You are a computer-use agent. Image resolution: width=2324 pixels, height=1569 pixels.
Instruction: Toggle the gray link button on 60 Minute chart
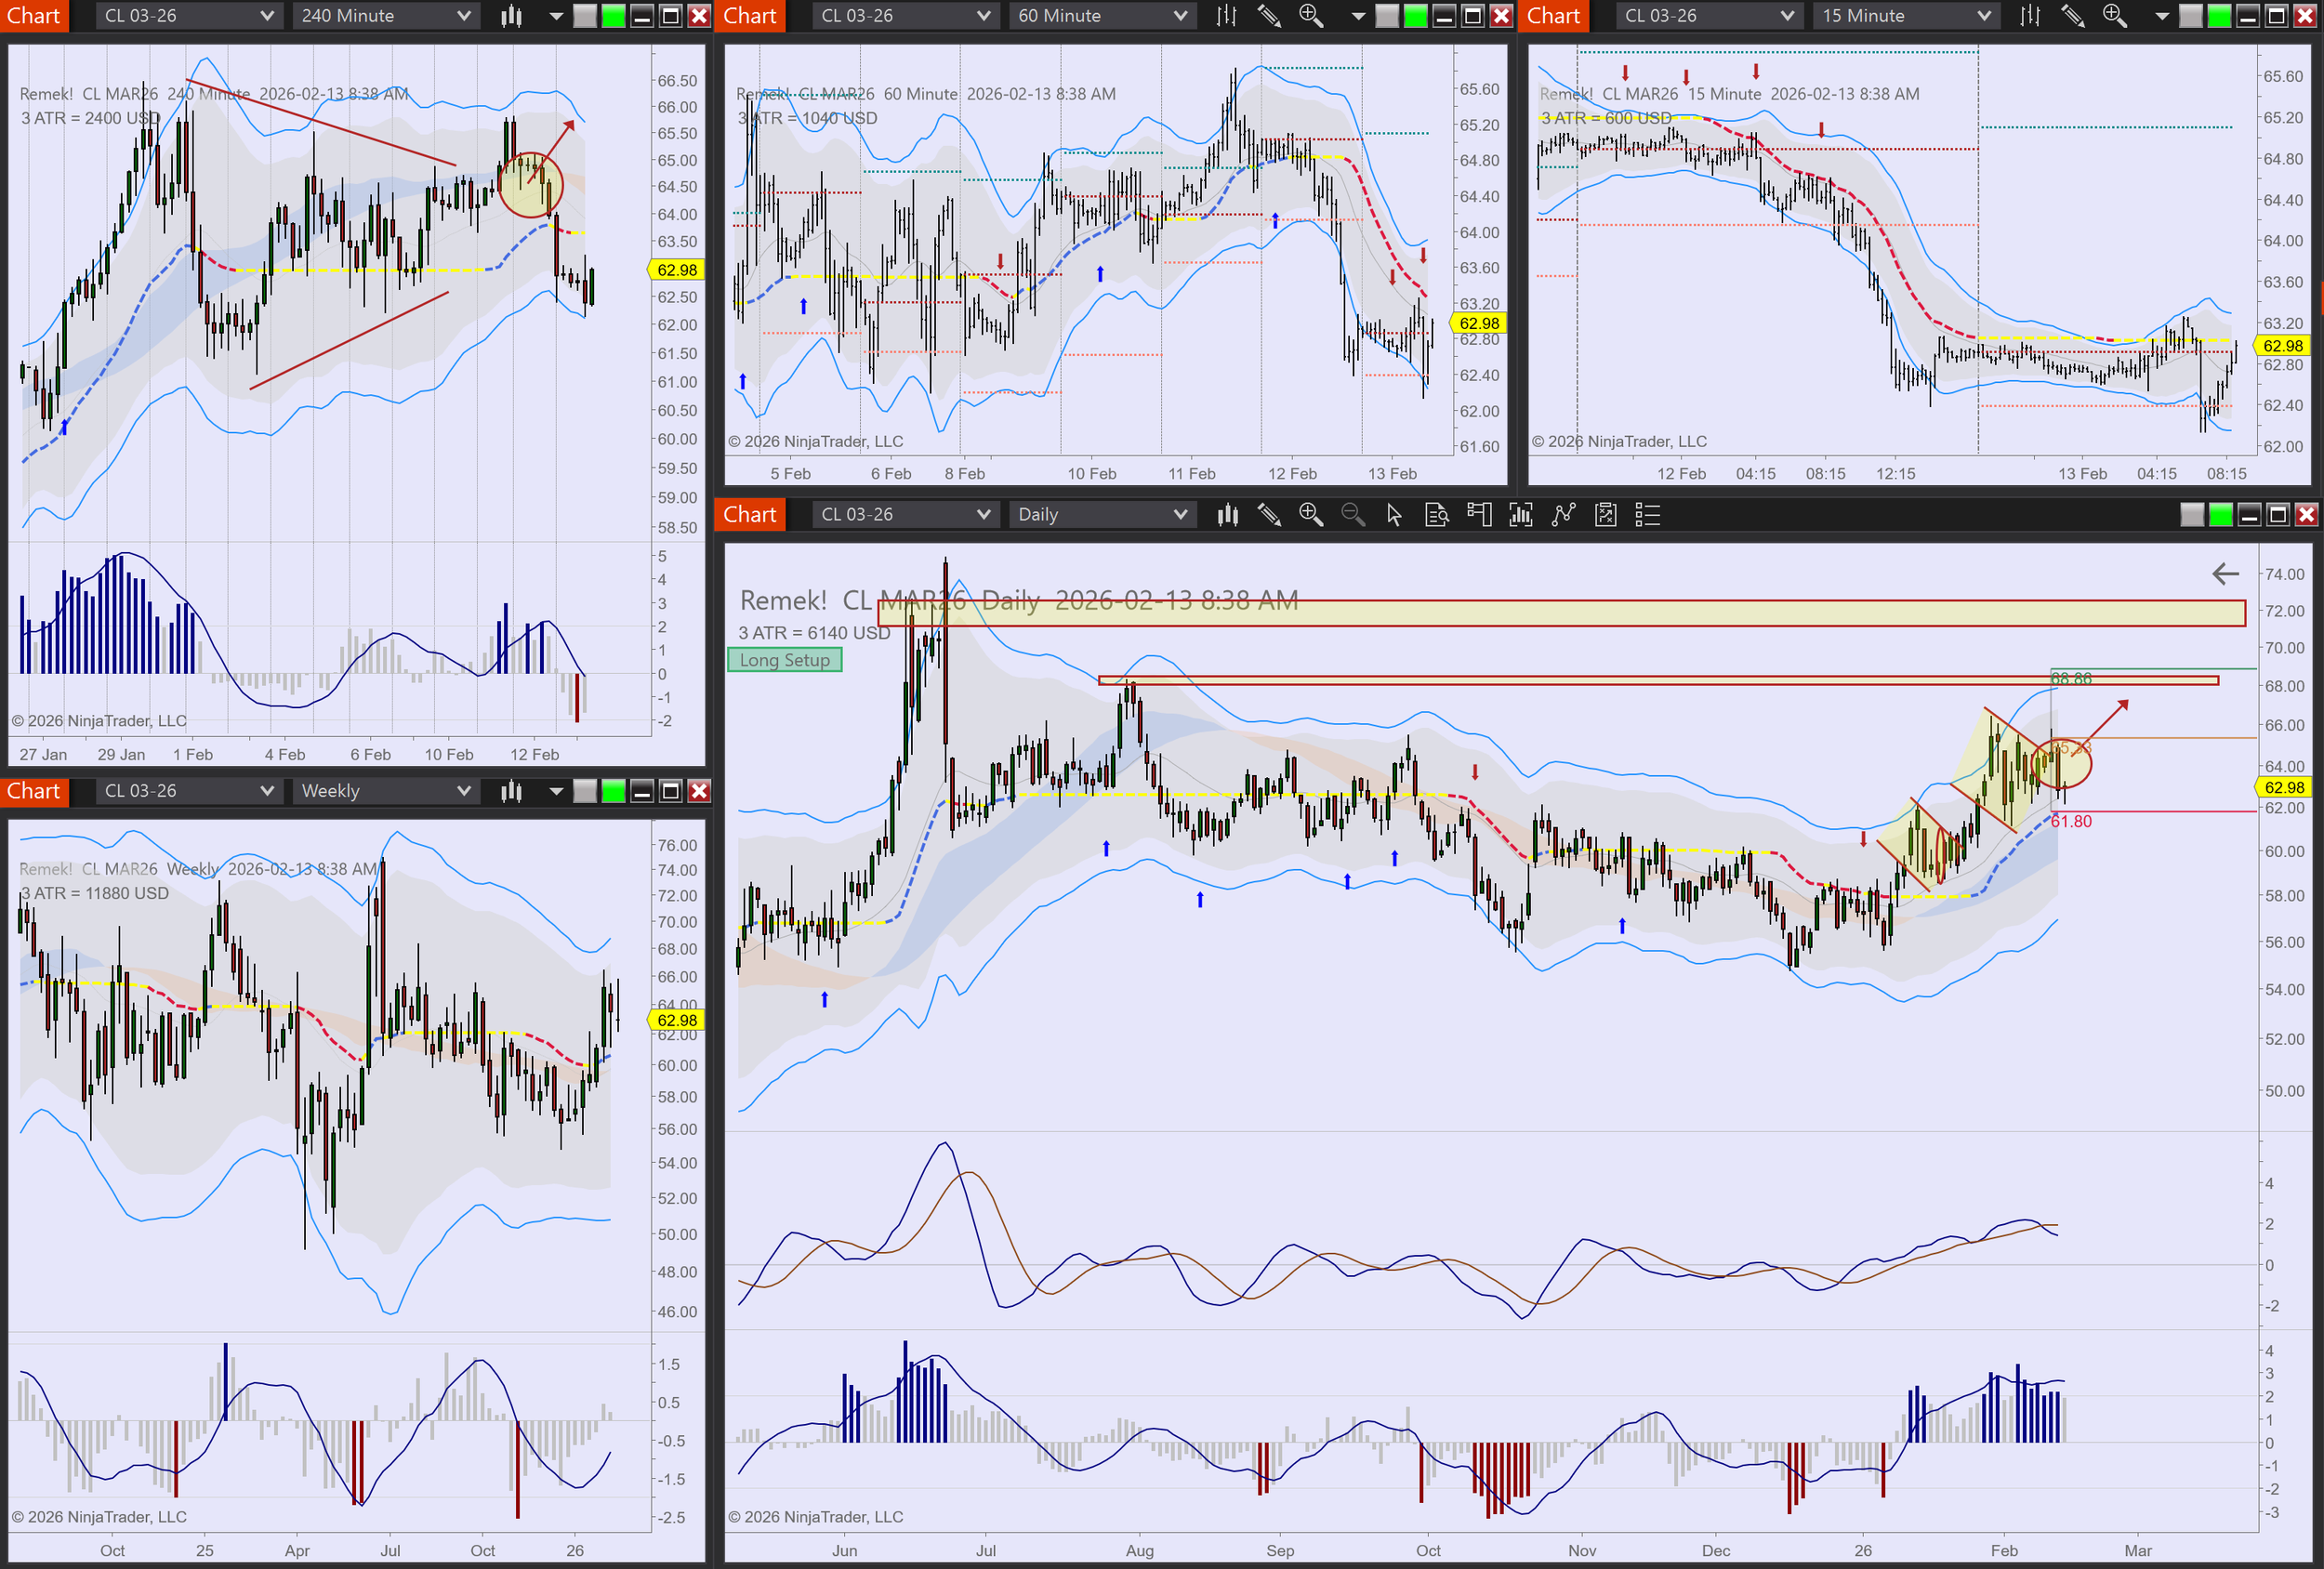point(1387,16)
